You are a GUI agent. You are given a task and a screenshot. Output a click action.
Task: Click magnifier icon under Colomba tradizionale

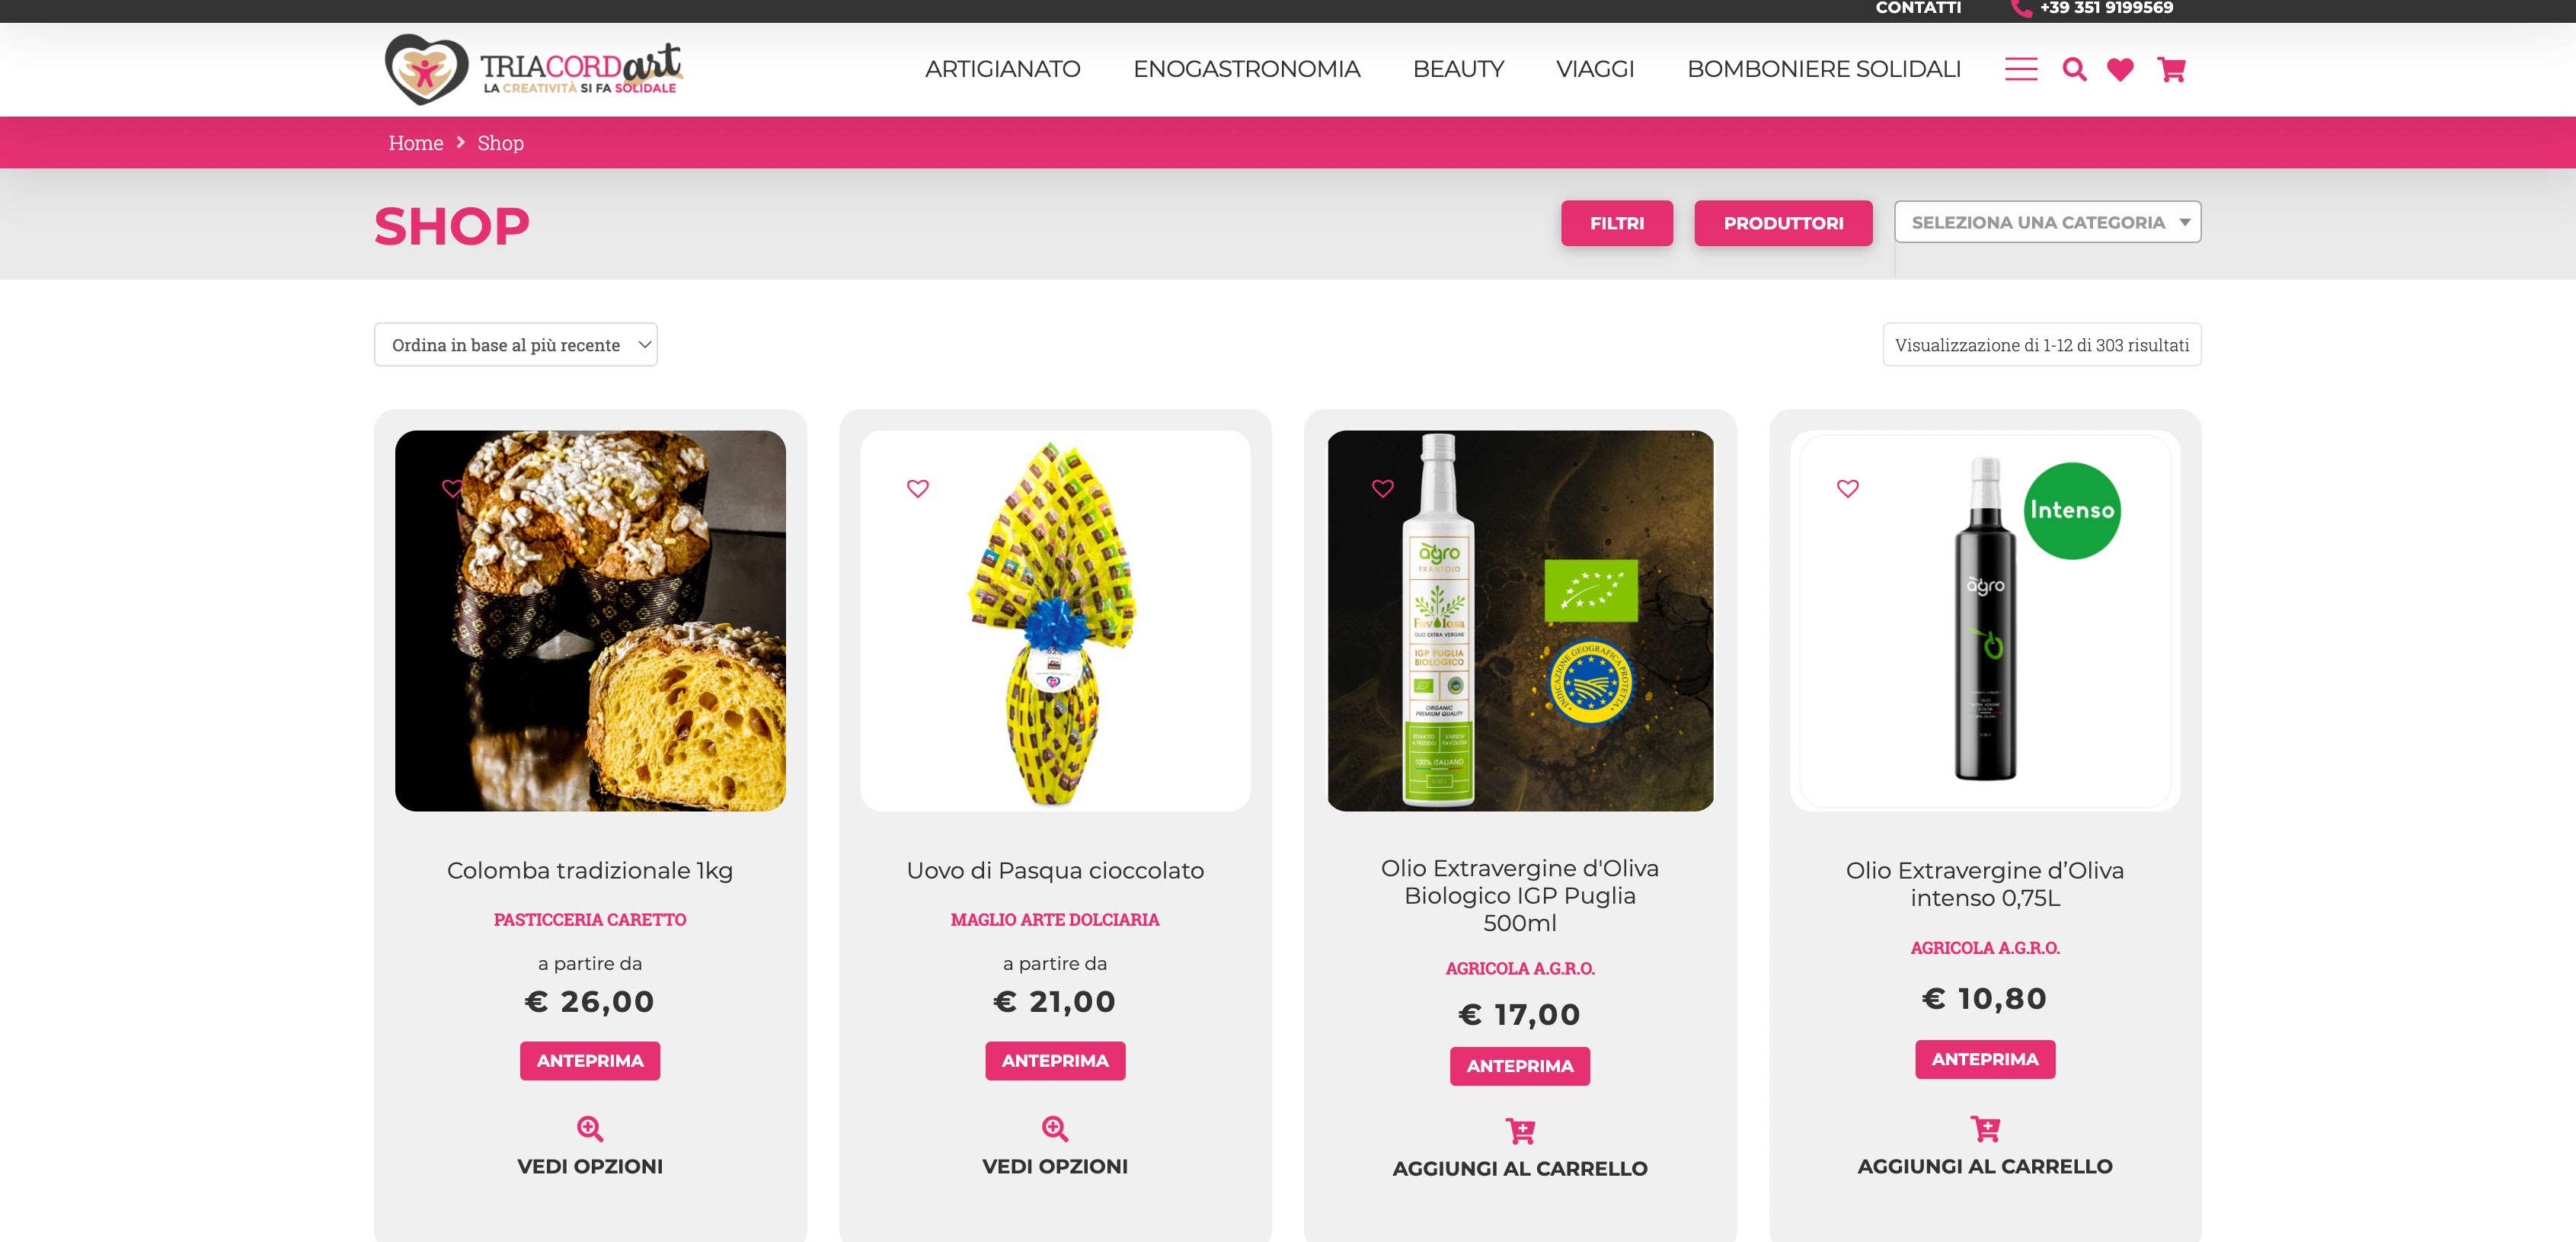(590, 1129)
